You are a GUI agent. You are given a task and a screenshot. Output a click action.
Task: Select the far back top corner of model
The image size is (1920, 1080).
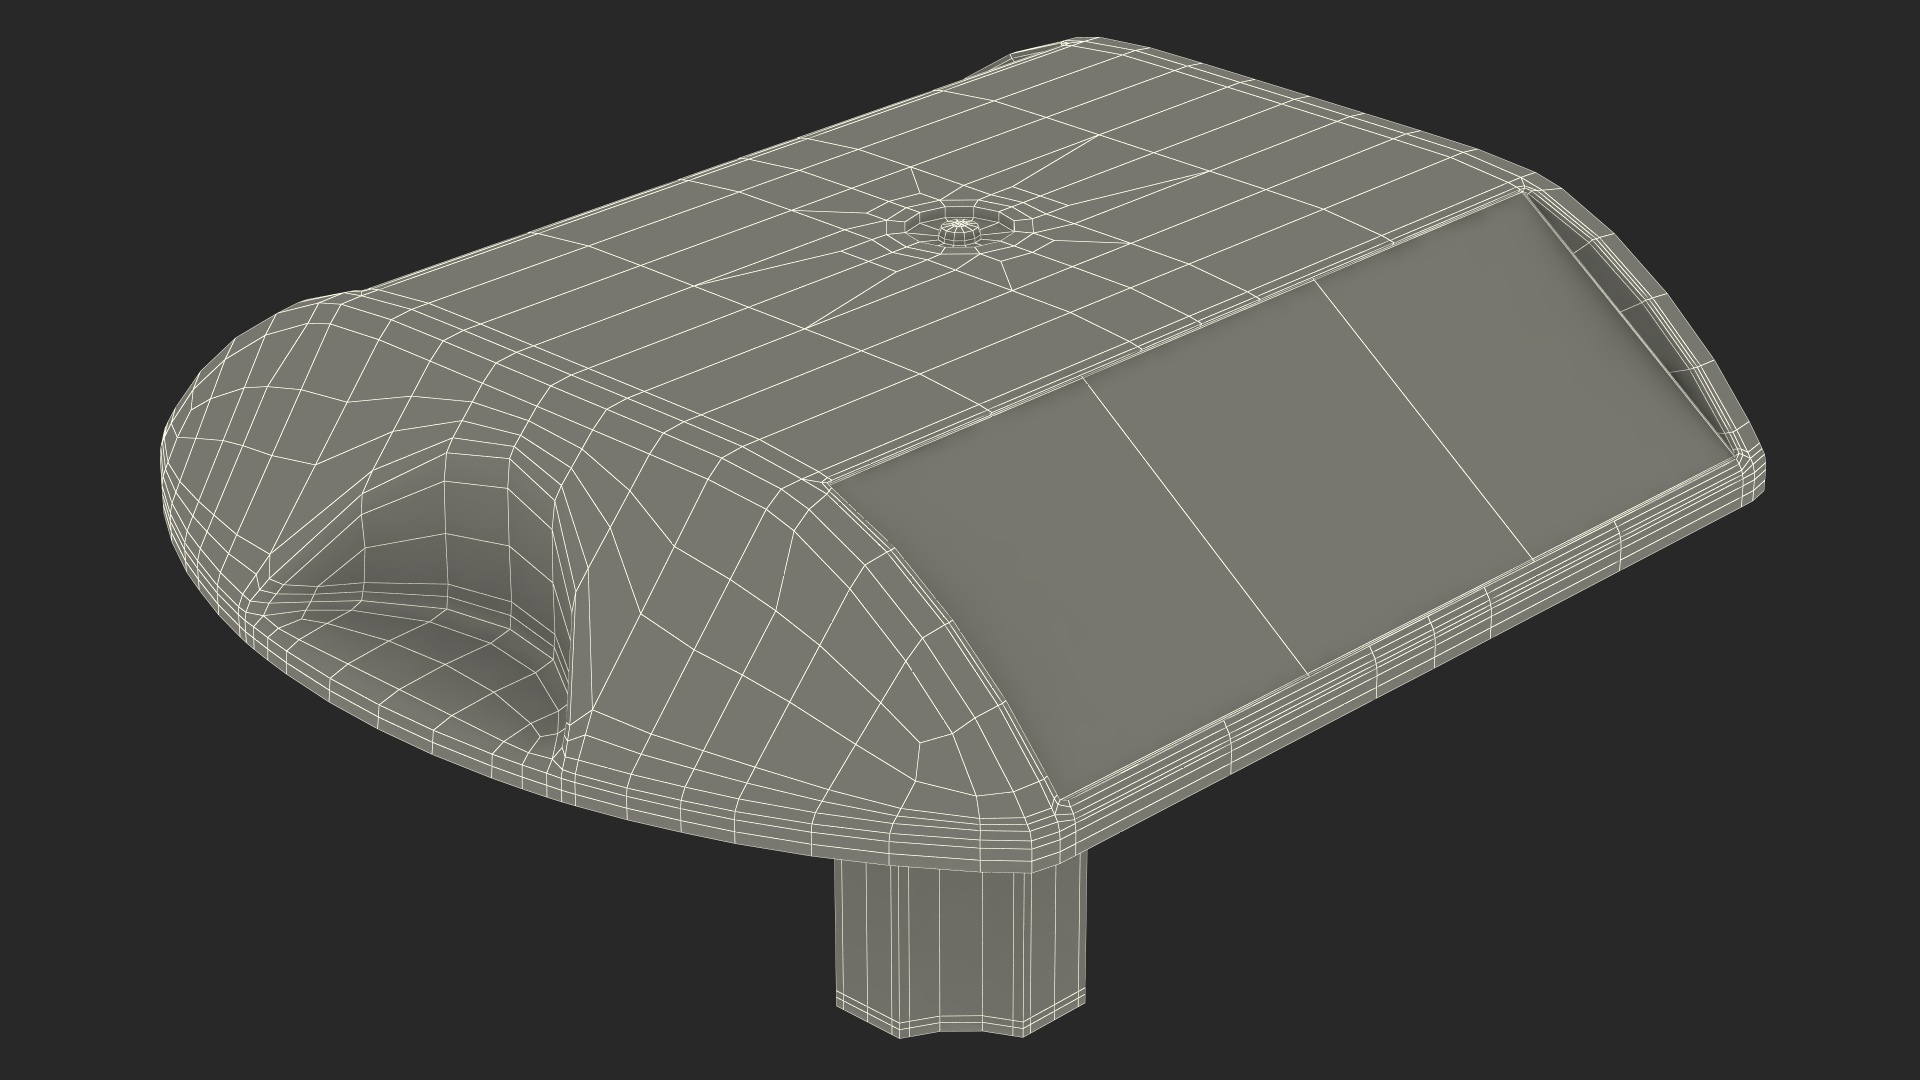[1068, 44]
